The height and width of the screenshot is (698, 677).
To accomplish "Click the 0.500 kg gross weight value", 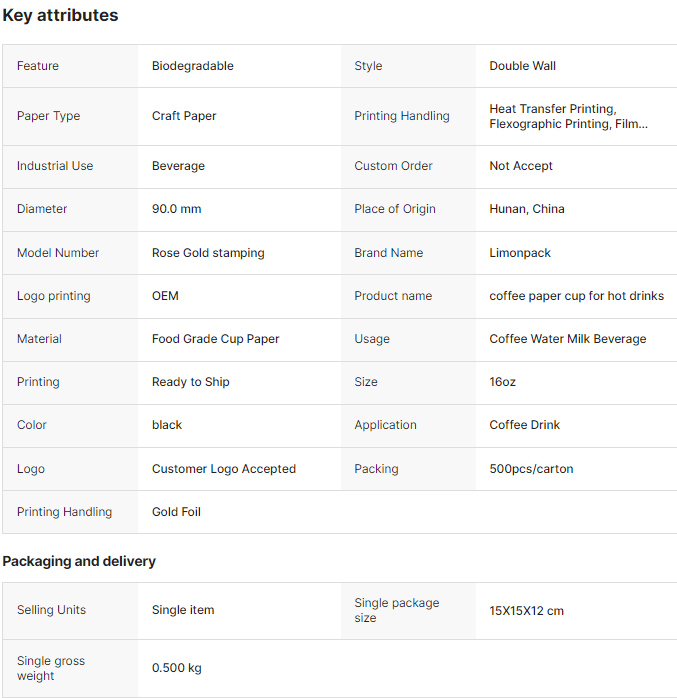I will pyautogui.click(x=177, y=668).
